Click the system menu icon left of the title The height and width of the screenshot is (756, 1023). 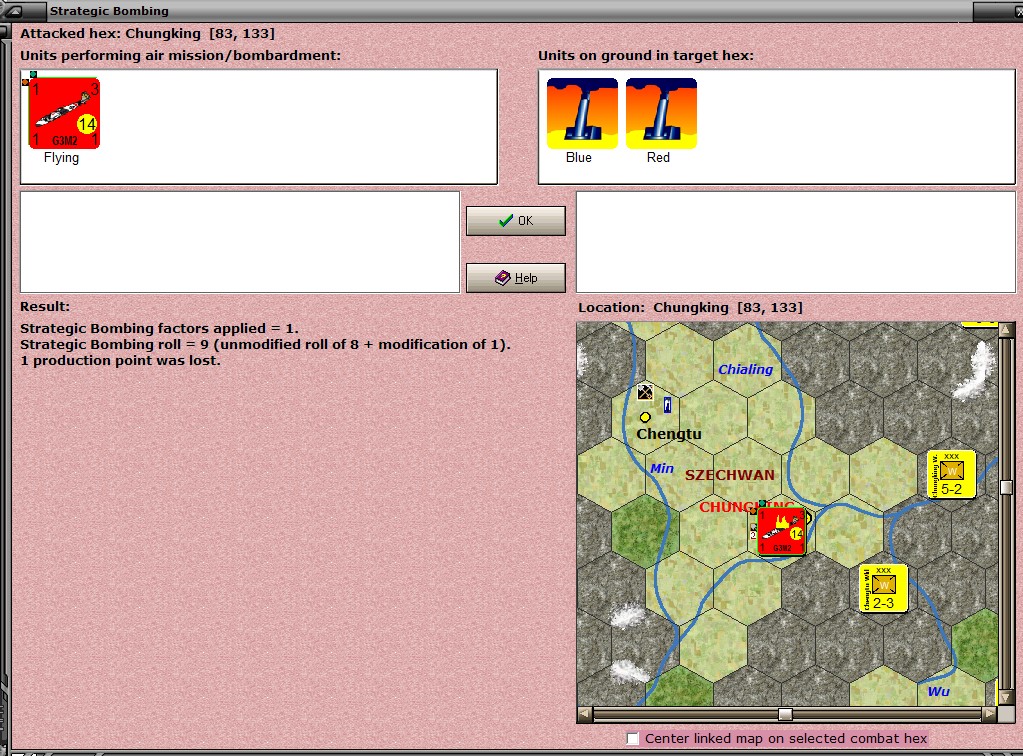coord(13,10)
